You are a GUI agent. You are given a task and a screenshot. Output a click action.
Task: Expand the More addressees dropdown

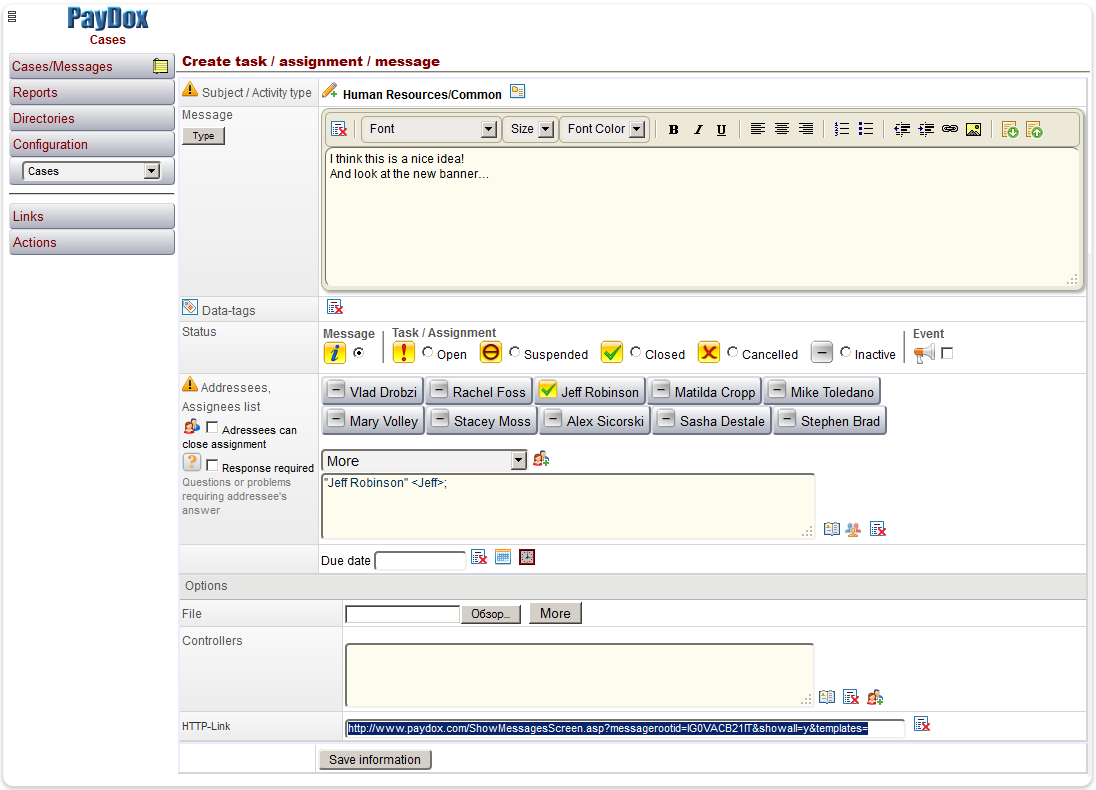tap(424, 461)
